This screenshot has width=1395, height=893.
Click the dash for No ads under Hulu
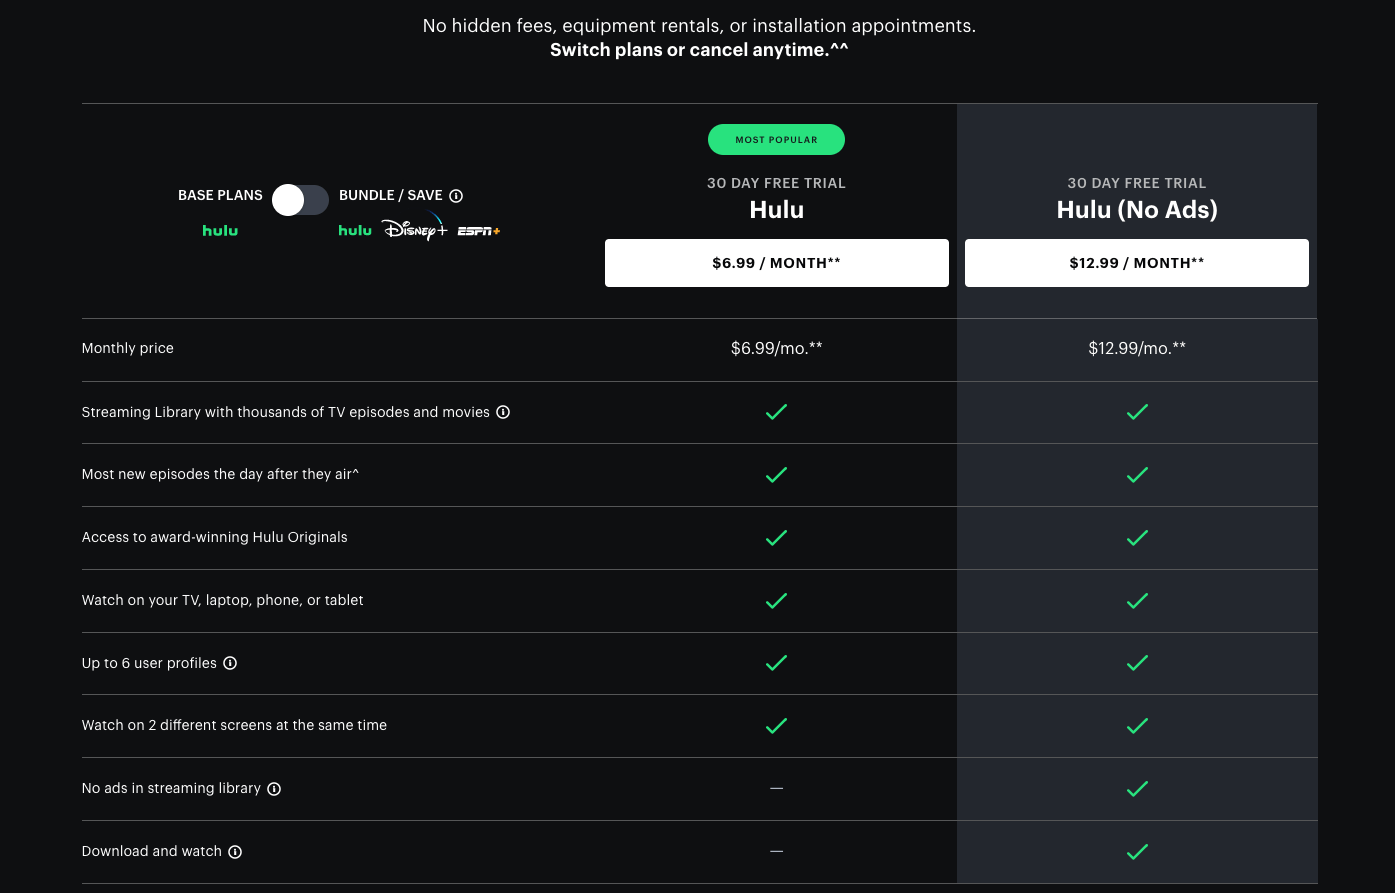tap(776, 788)
